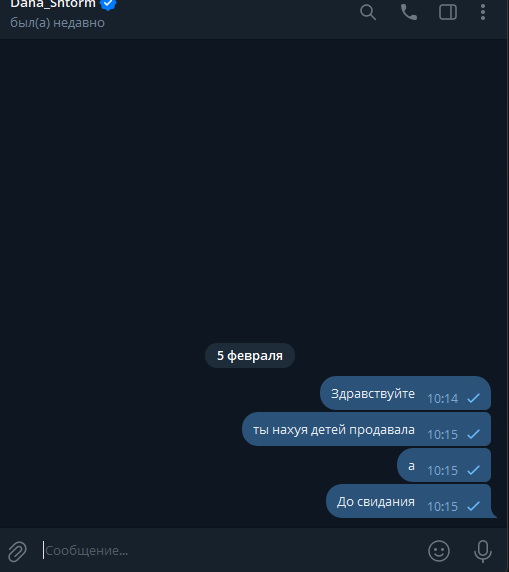
Task: Click the blue verified badge next to name
Action: (108, 4)
